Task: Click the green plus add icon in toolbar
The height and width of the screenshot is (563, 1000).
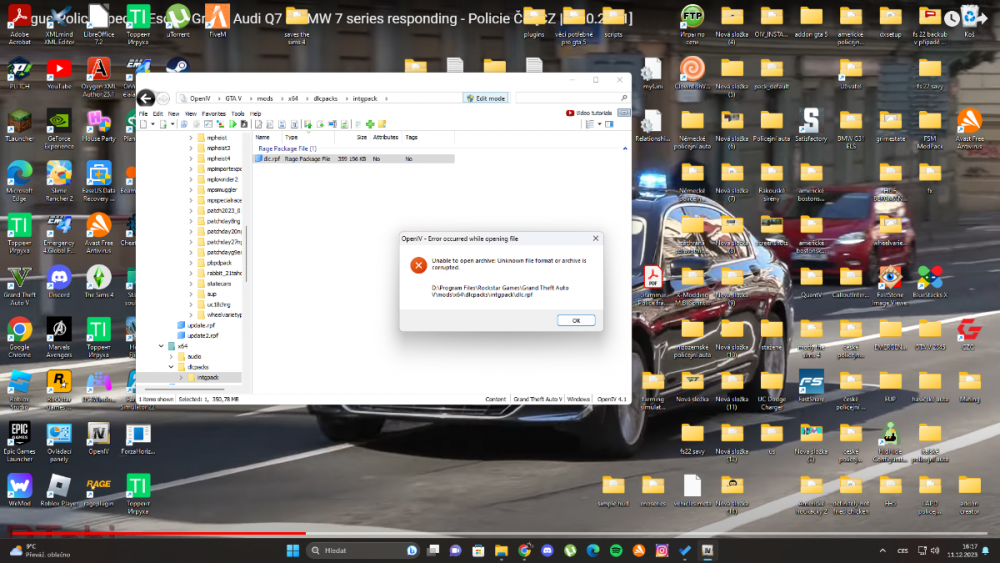Action: [x=369, y=124]
